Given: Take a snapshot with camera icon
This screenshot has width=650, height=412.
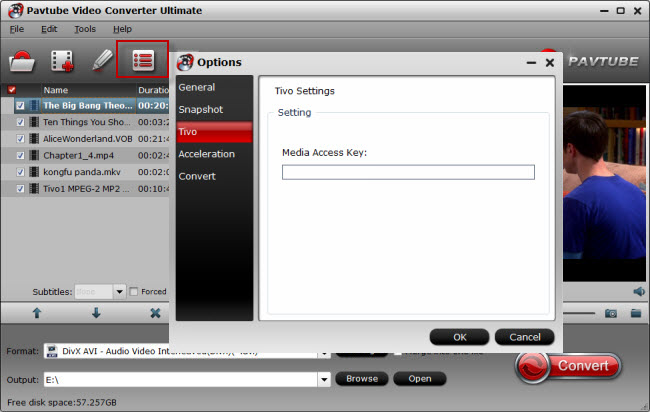Looking at the screenshot, I should coord(610,313).
